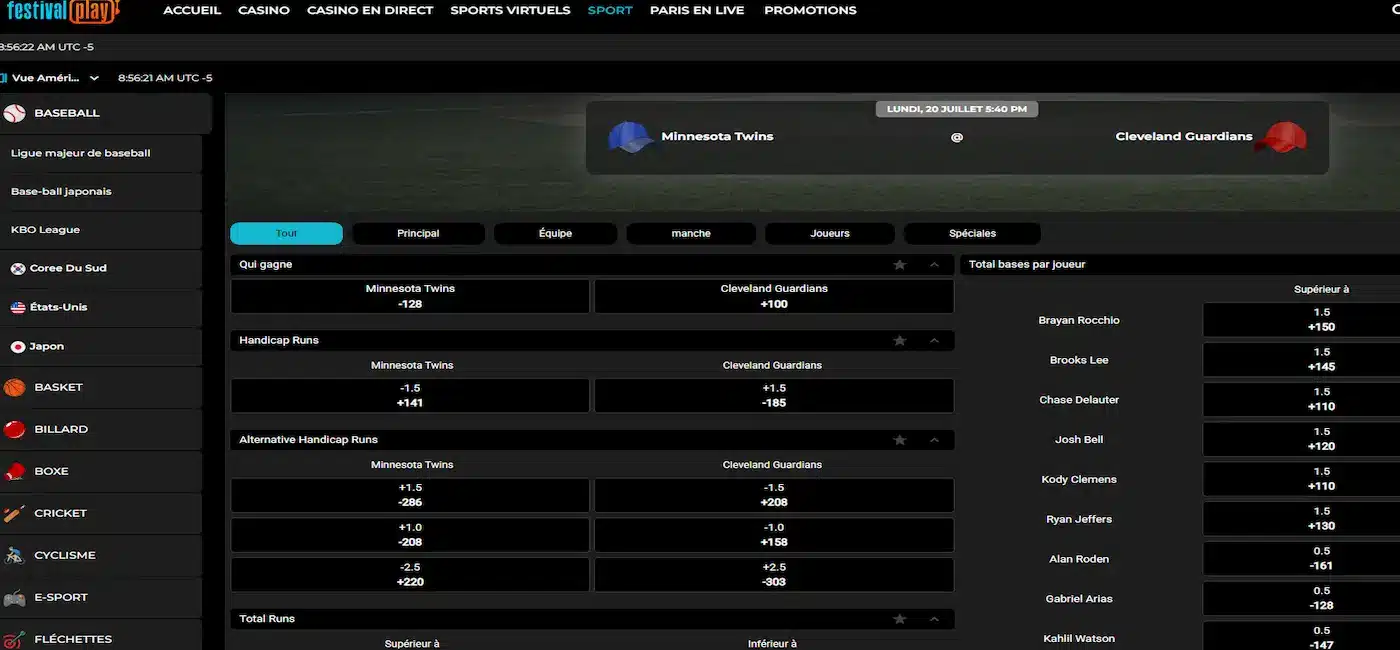Select the Spéciales tab
1400x650 pixels.
pyautogui.click(x=972, y=233)
